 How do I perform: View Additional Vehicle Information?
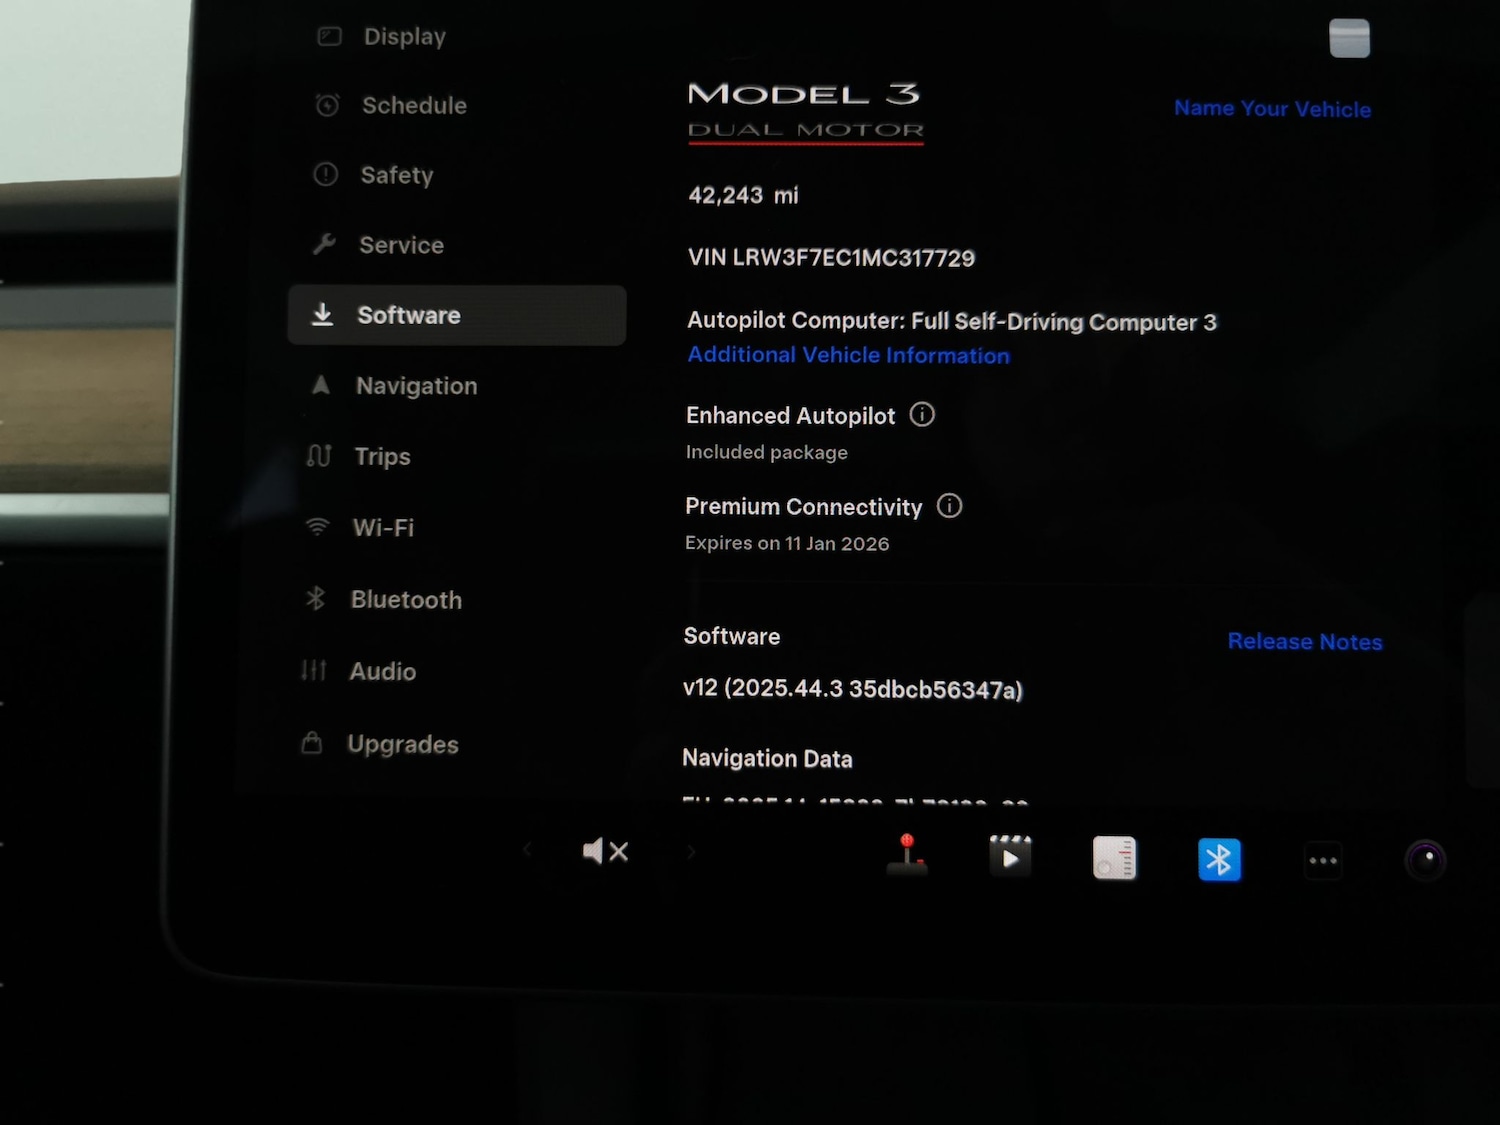[847, 355]
